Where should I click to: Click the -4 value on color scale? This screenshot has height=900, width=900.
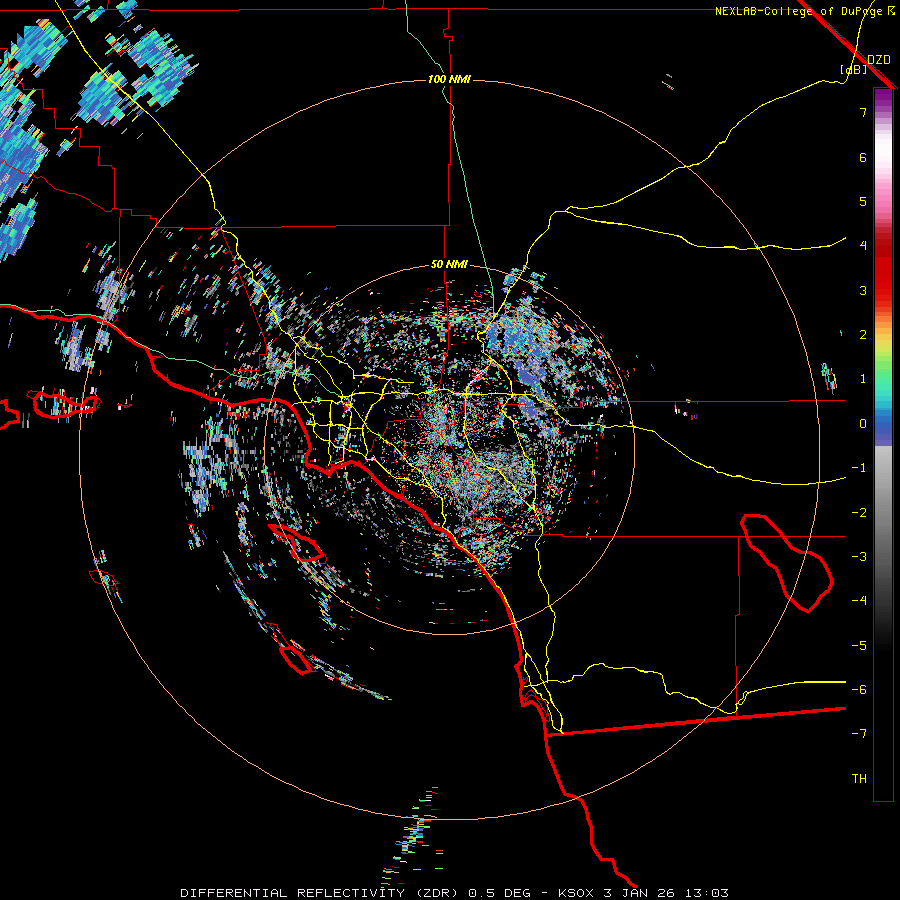pyautogui.click(x=859, y=601)
